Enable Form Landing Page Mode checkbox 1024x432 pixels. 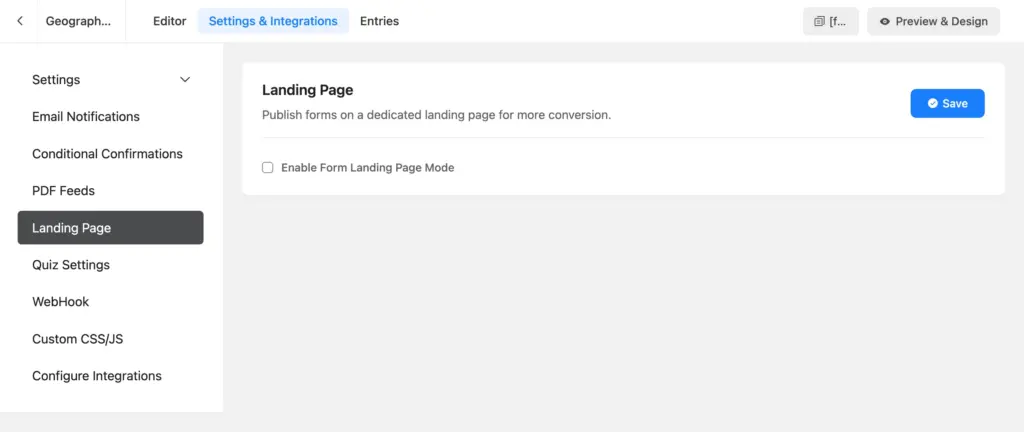point(267,168)
